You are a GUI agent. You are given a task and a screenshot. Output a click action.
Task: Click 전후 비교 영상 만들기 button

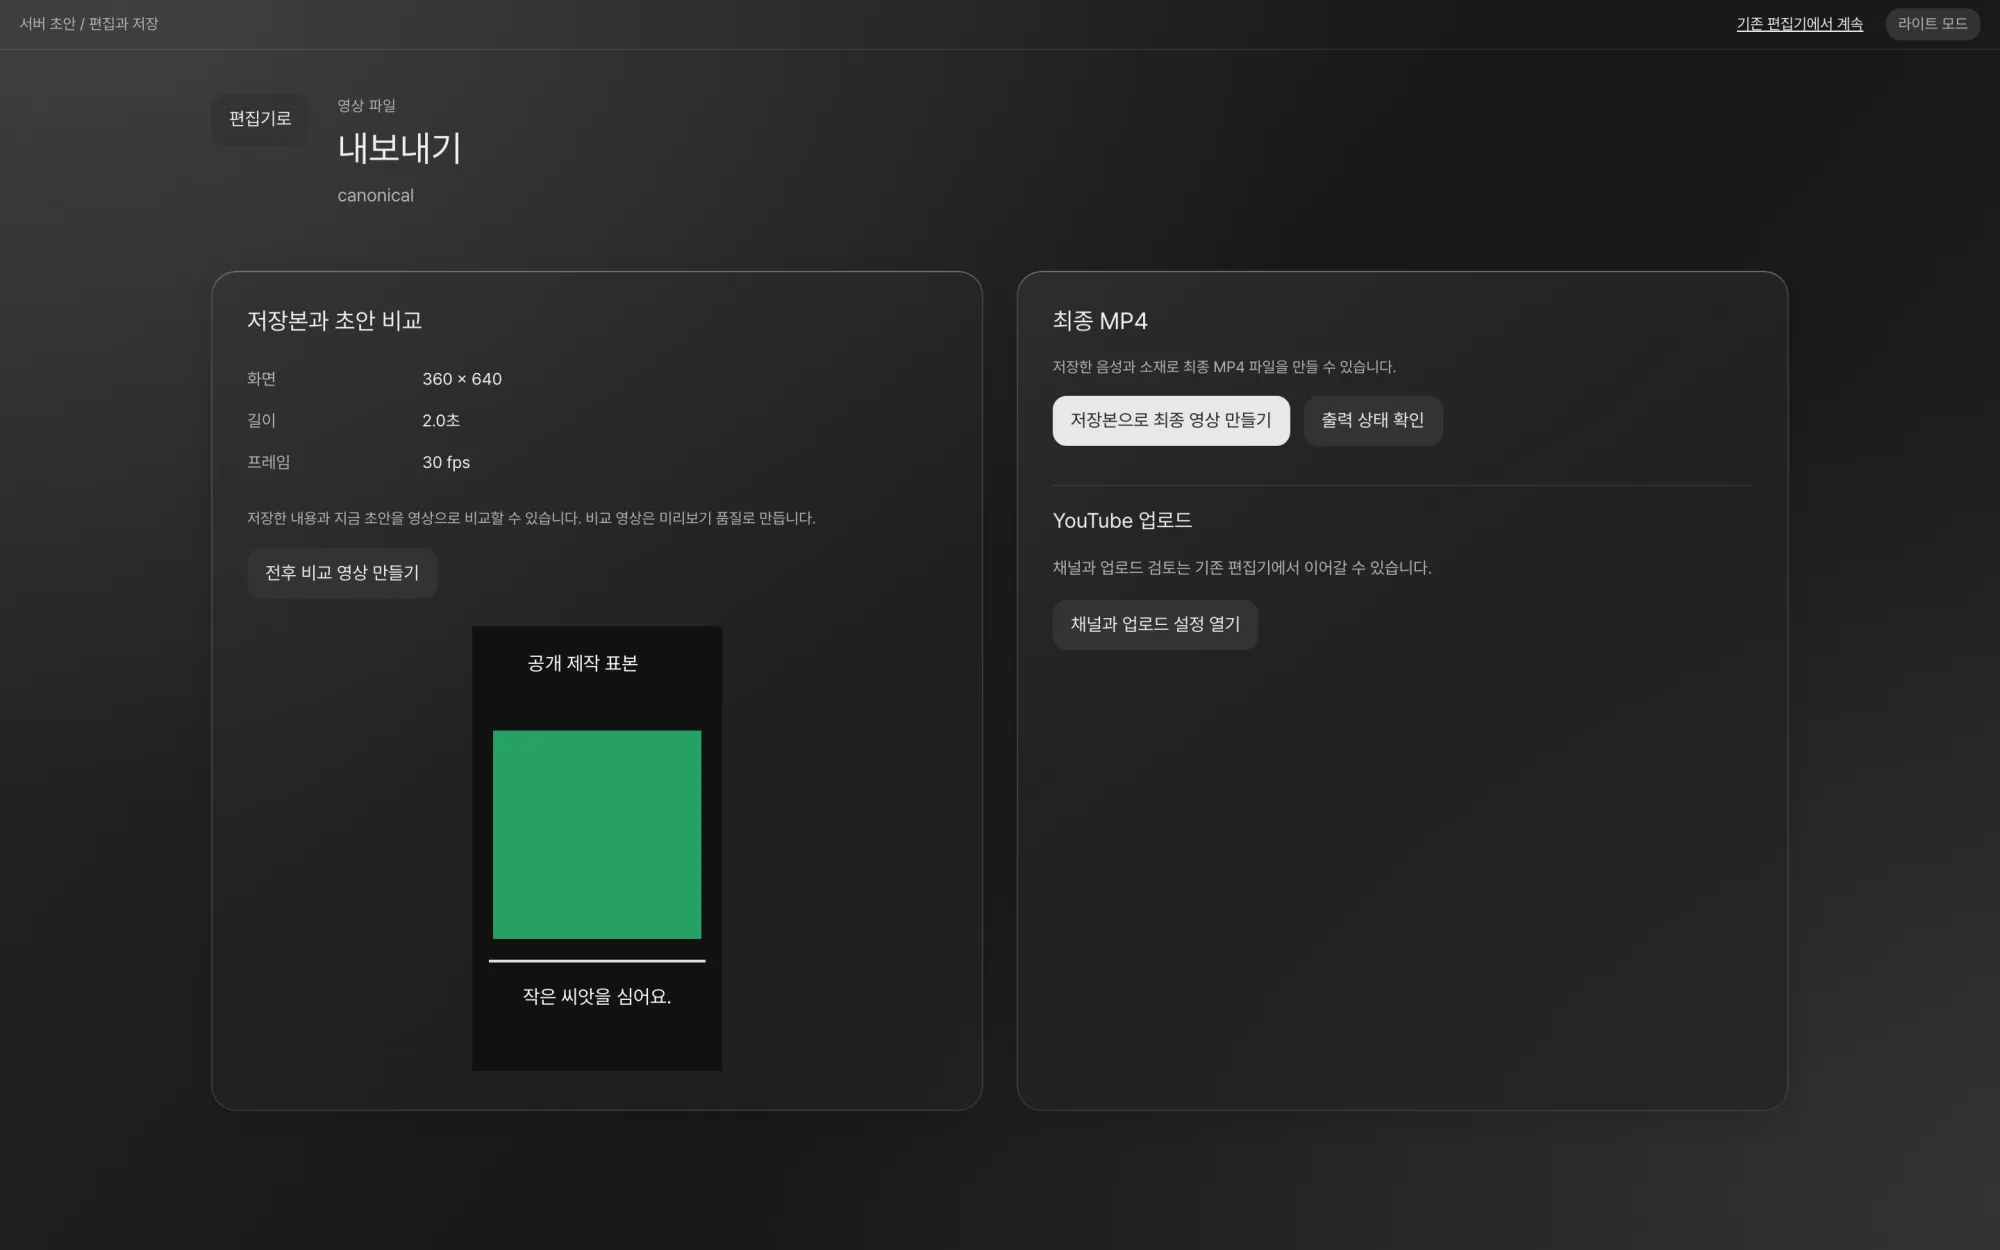click(x=342, y=573)
